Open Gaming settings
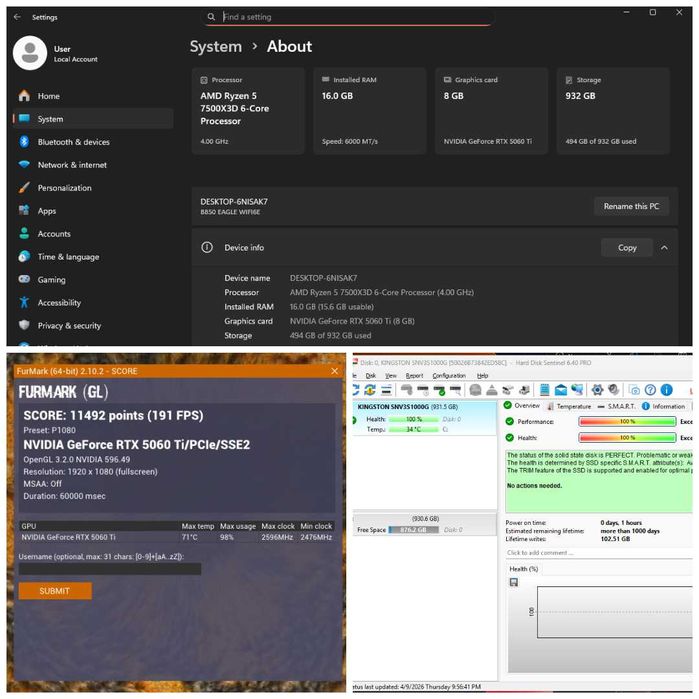The width and height of the screenshot is (699, 699). [x=51, y=280]
